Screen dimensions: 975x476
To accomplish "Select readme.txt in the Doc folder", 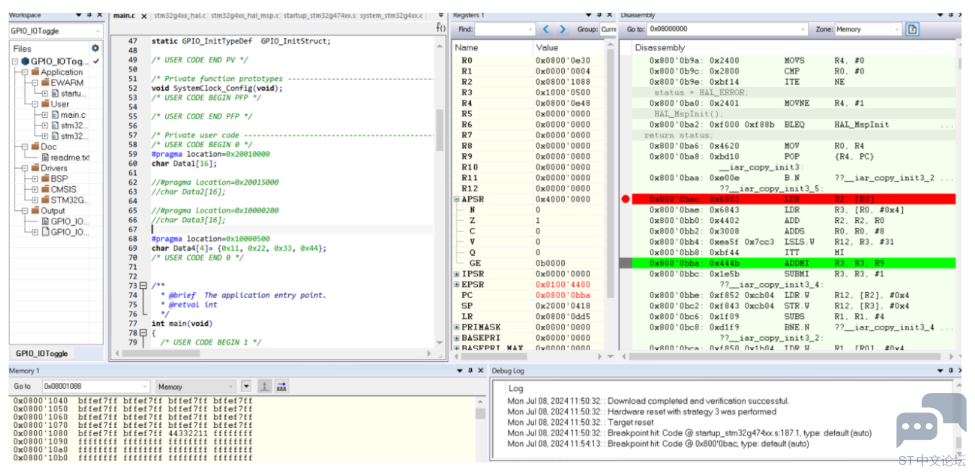I will click(65, 157).
